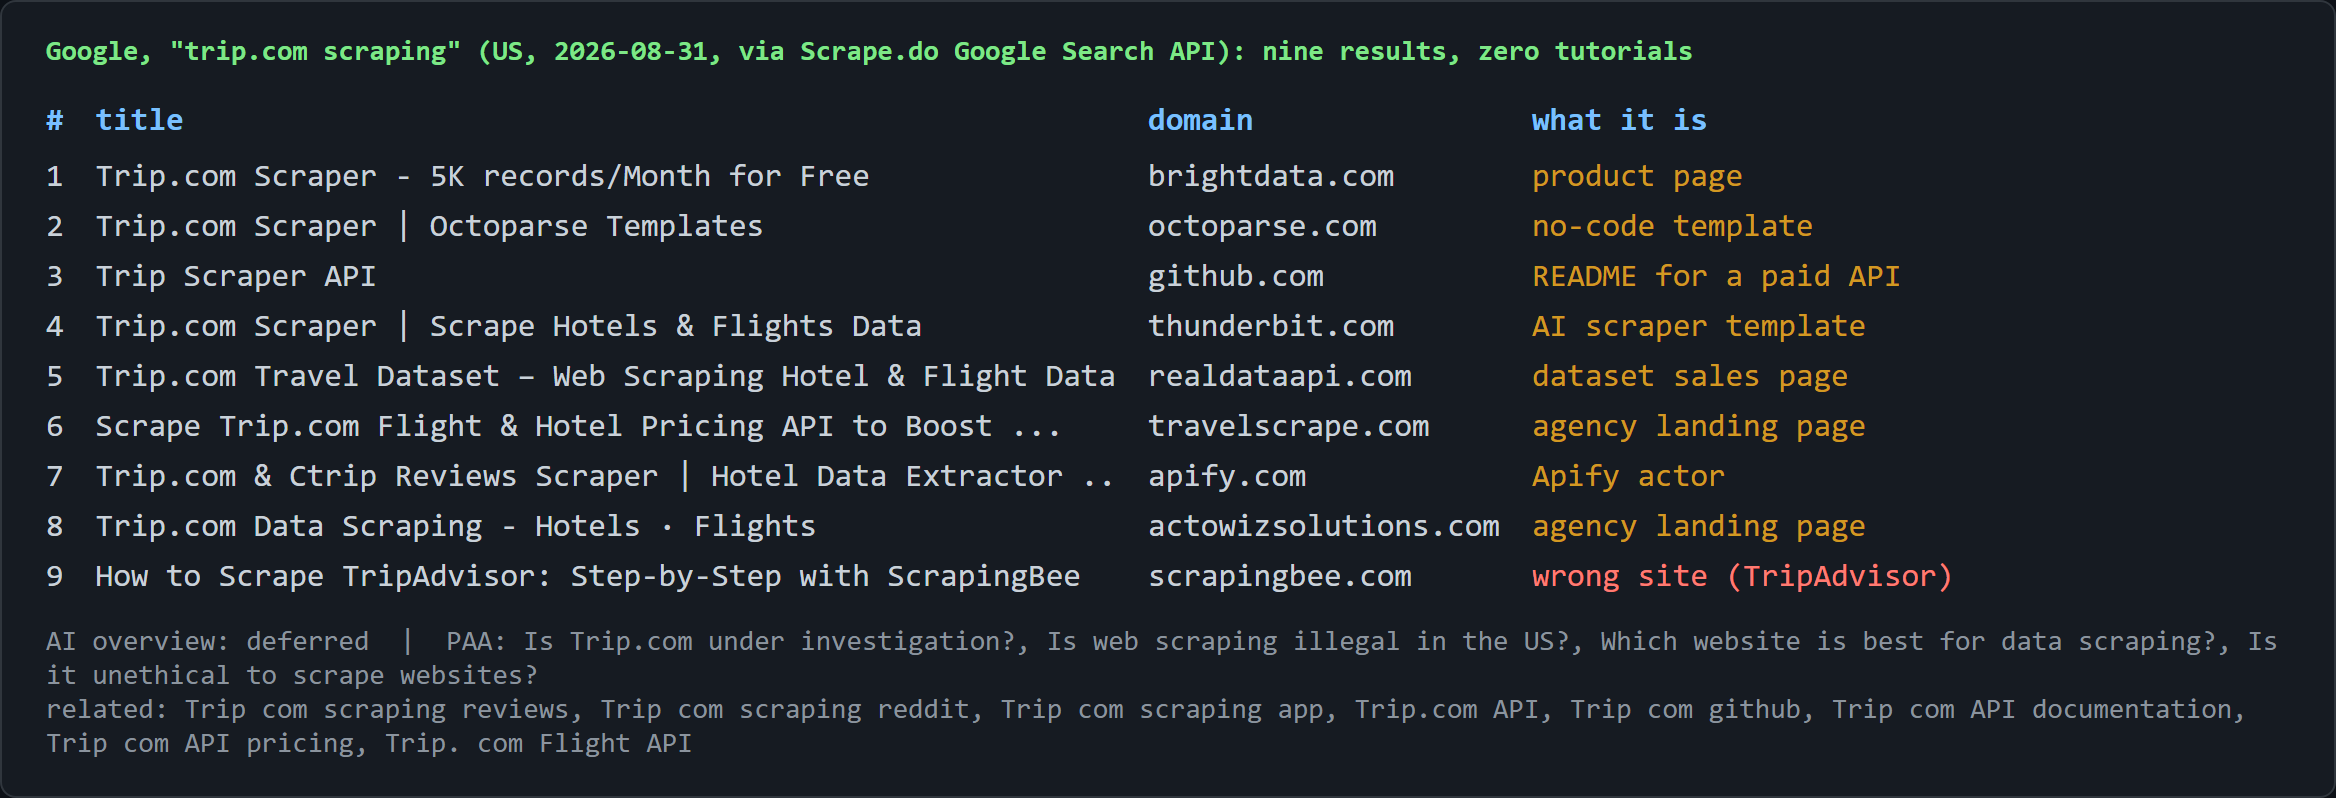Select the 'title' column header

(139, 121)
